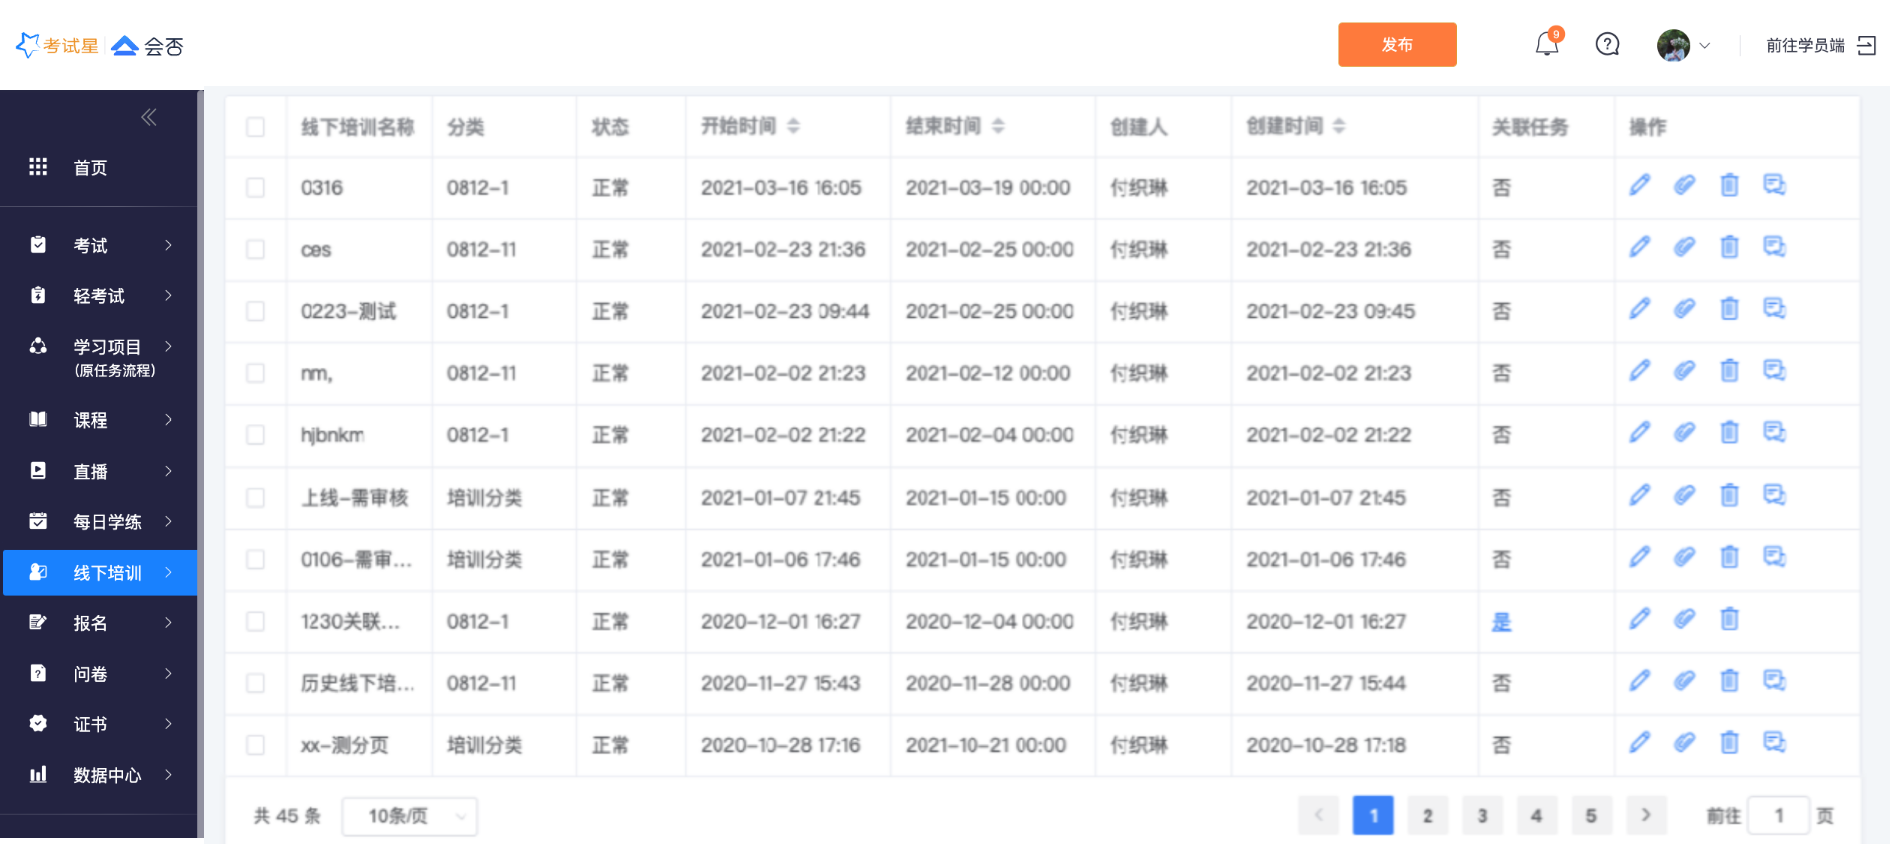Image resolution: width=1892 pixels, height=844 pixels.
Task: Select the checkbox for xx-测分页 row
Action: [256, 745]
